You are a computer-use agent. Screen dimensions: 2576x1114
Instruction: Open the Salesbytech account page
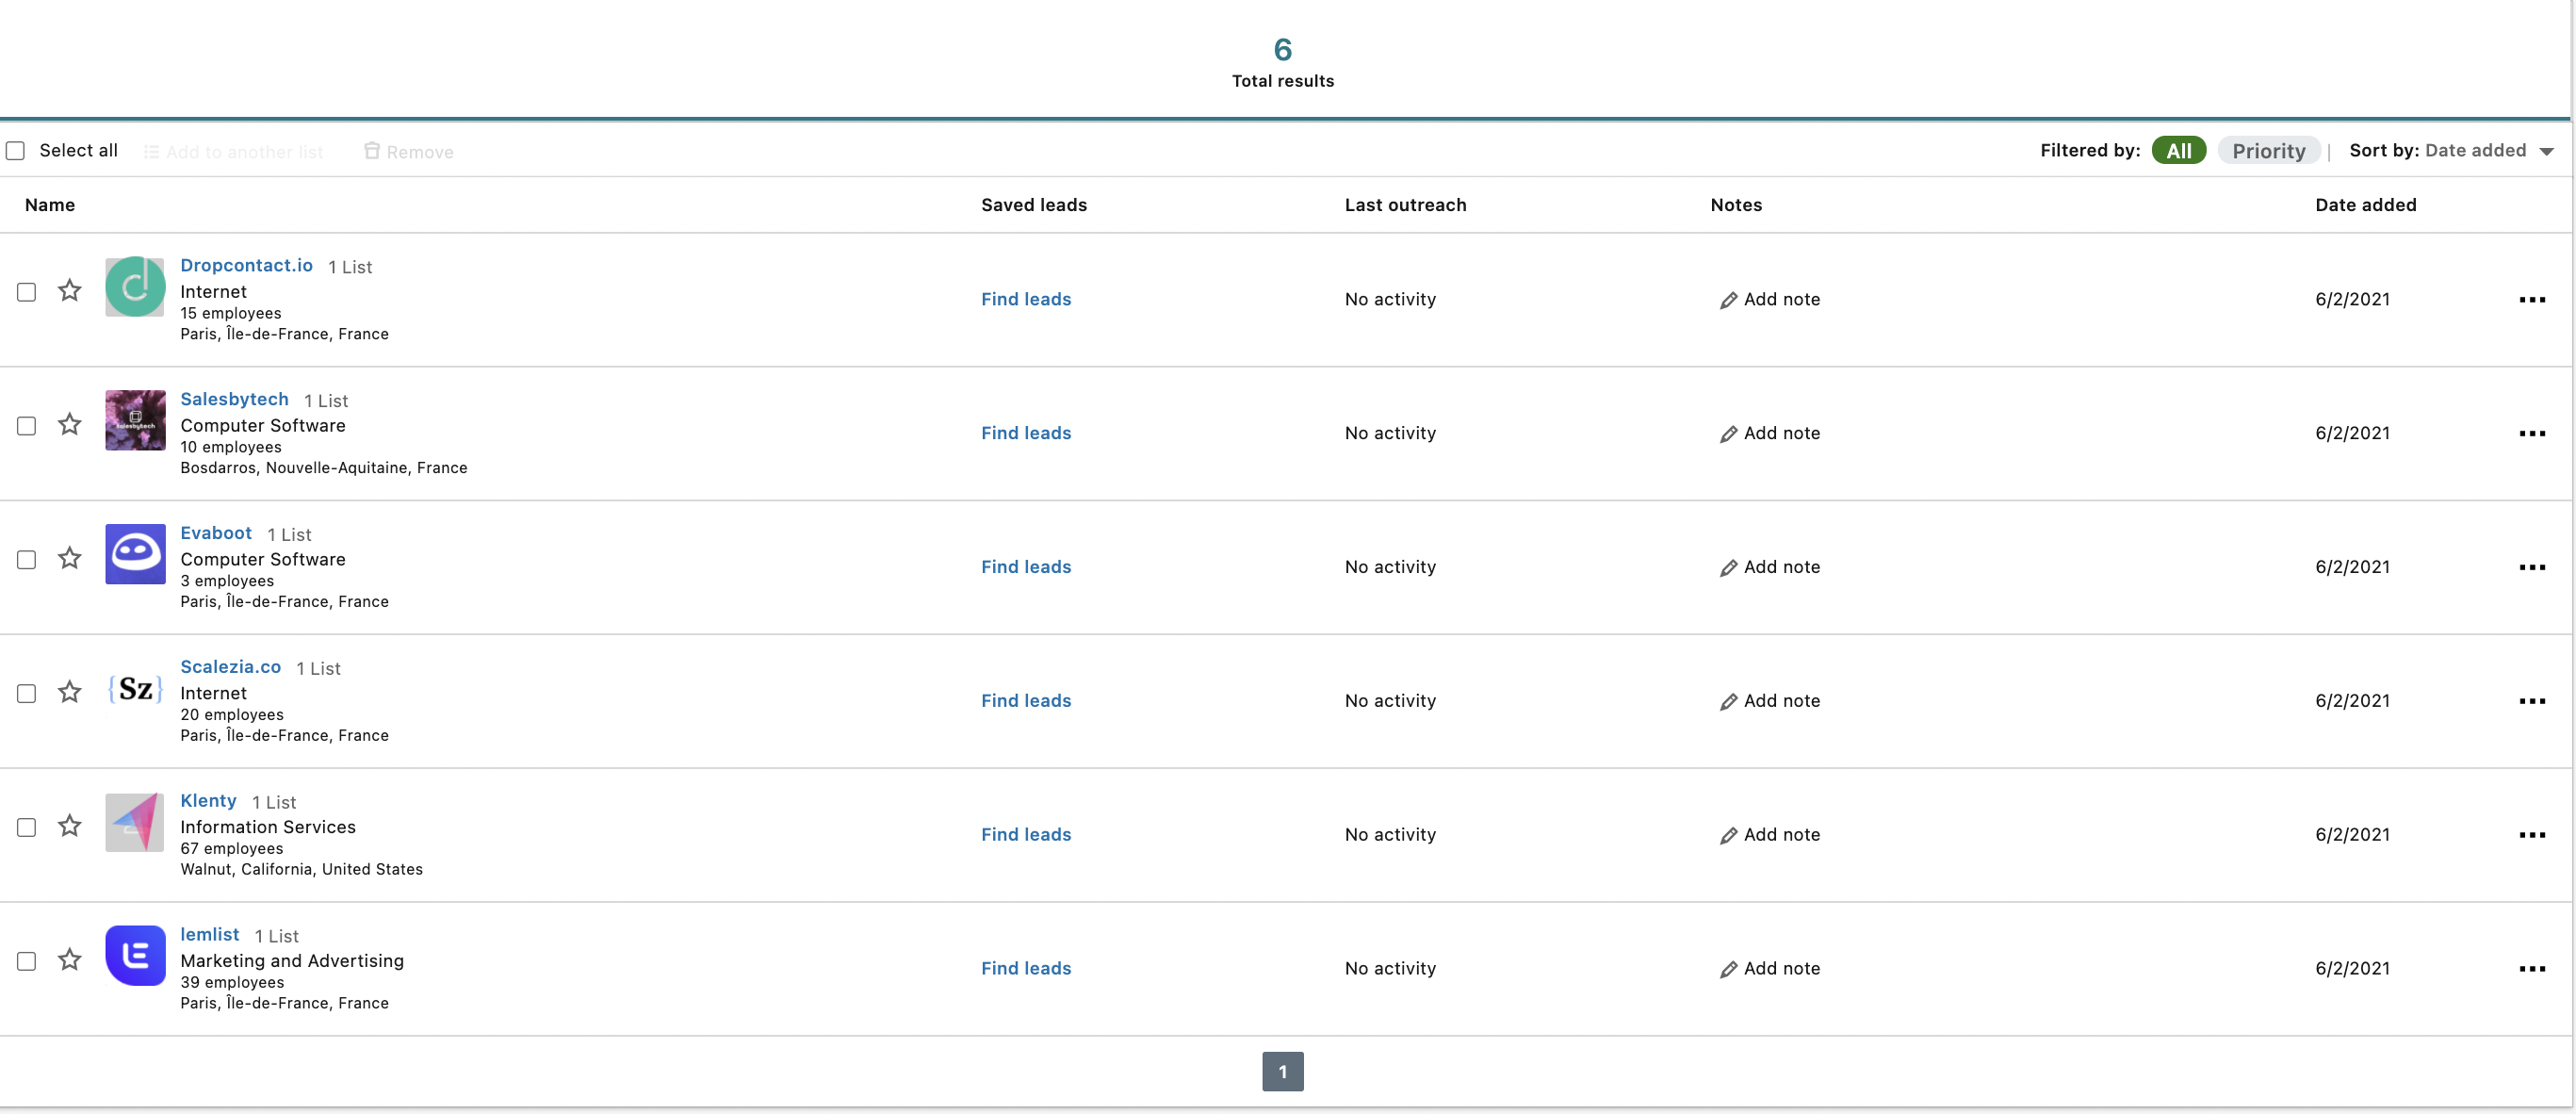(234, 400)
